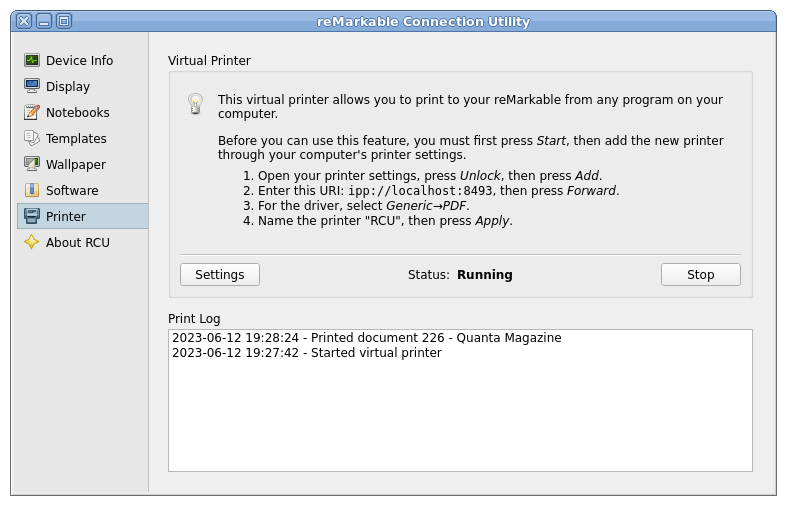Open the About RCU page

coord(82,242)
